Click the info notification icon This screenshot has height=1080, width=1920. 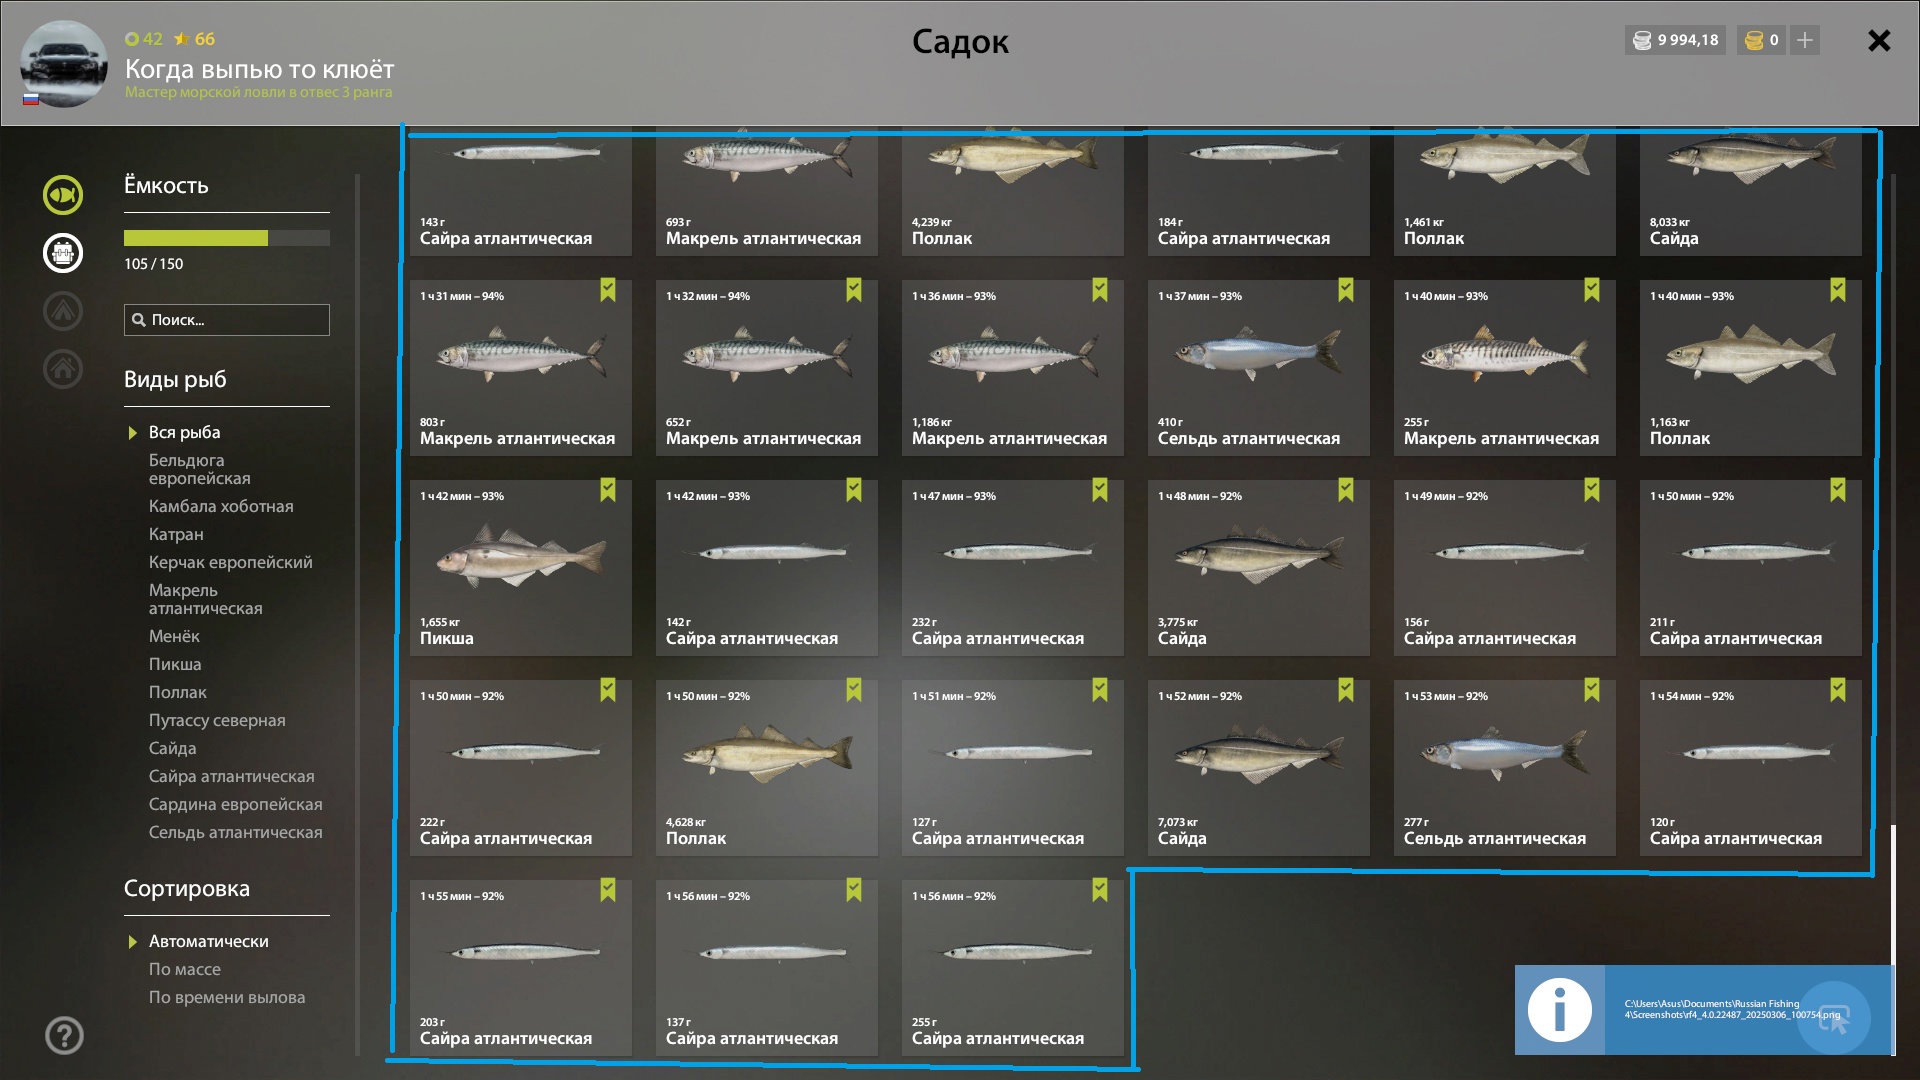click(1559, 1010)
